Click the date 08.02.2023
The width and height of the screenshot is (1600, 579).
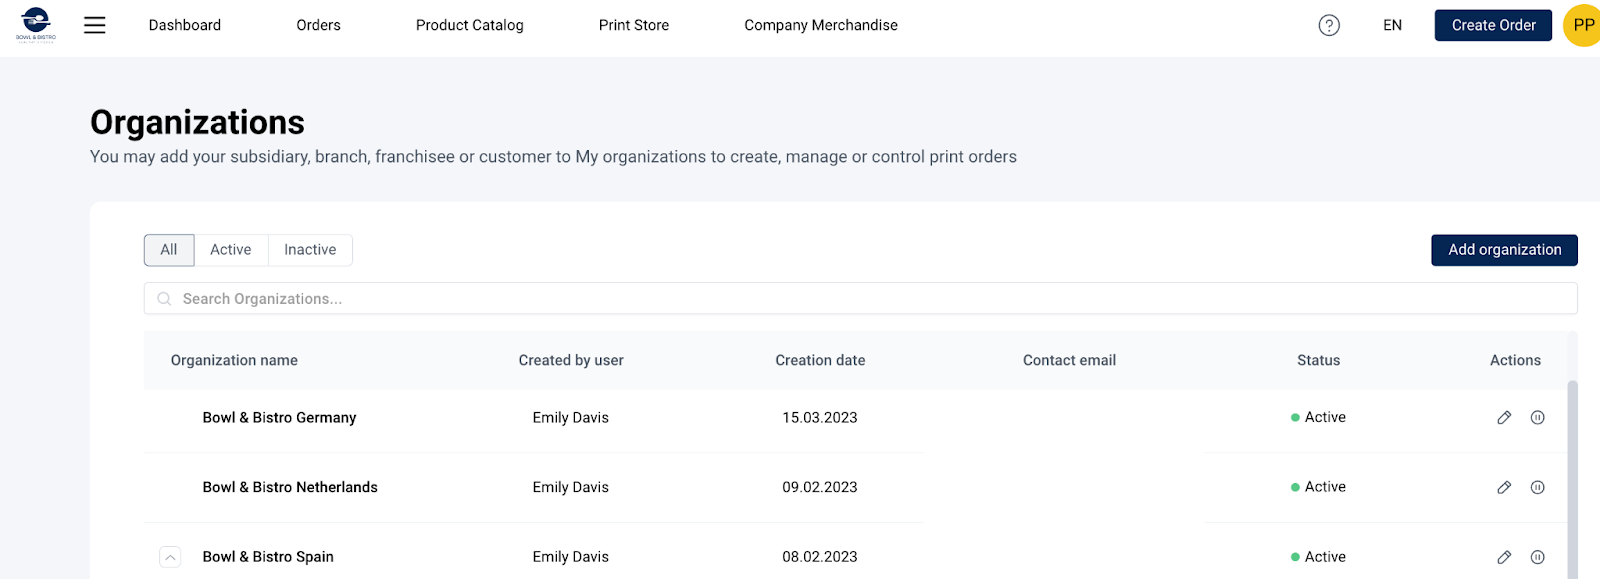[820, 557]
